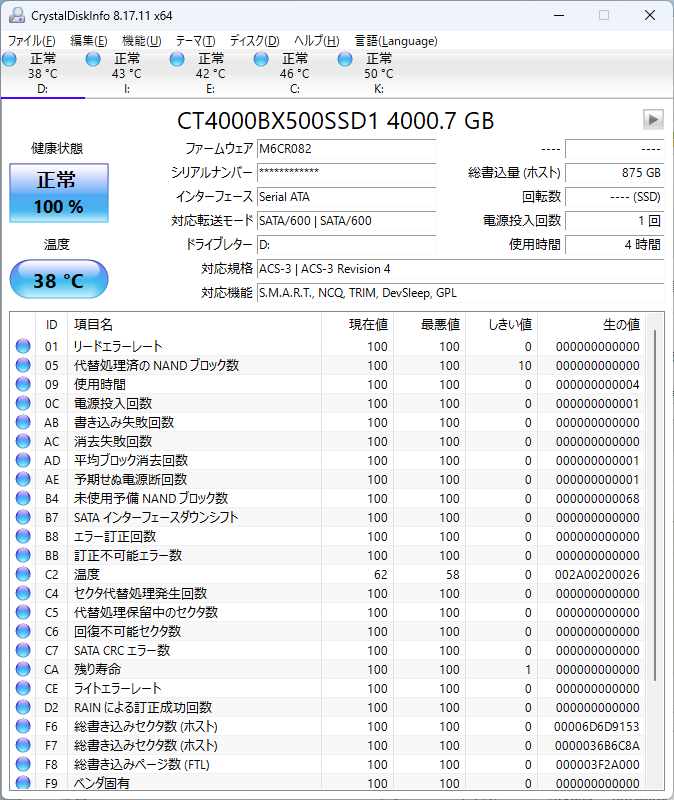
Task: Click status orb for attribute 09 使用時間
Action: pos(23,384)
